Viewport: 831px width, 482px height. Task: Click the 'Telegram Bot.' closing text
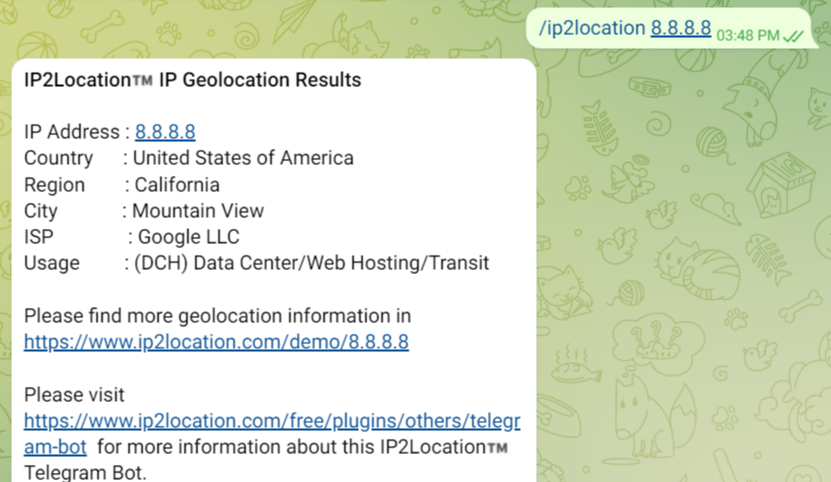click(x=85, y=472)
